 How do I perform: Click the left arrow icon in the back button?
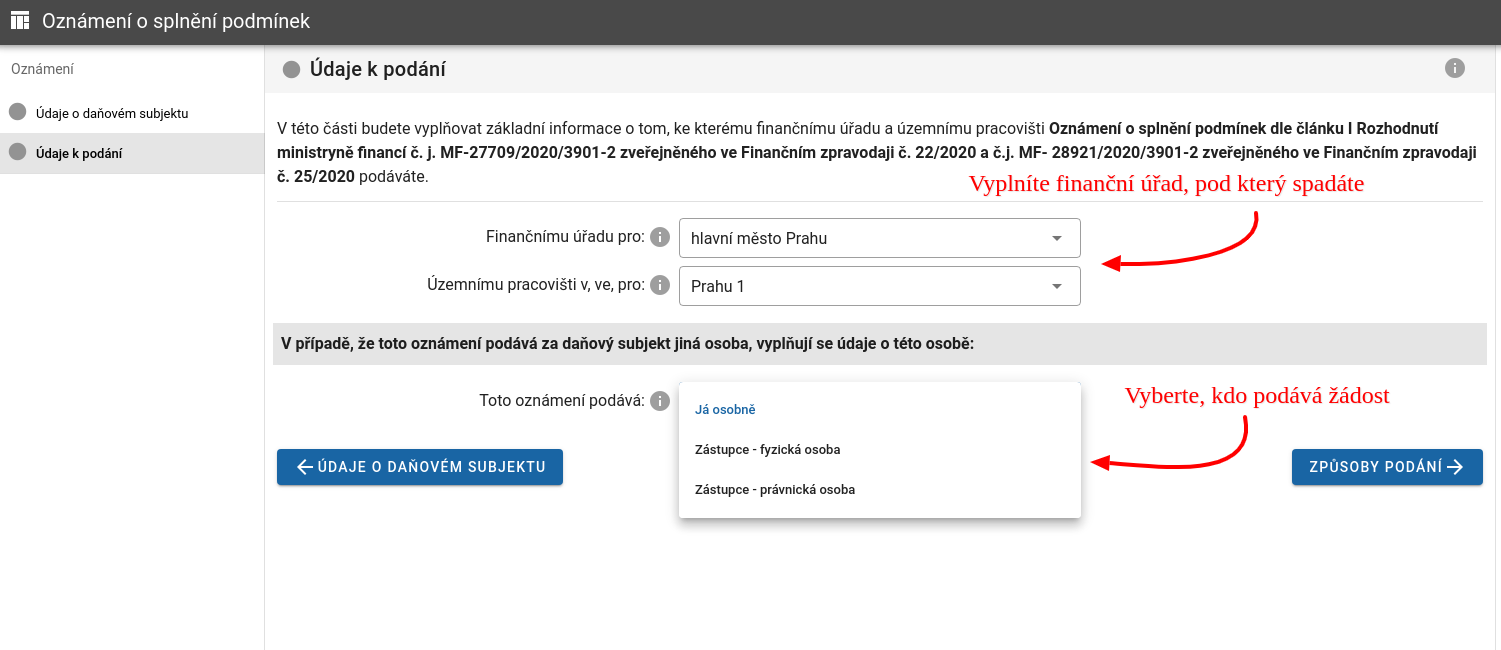pyautogui.click(x=305, y=467)
